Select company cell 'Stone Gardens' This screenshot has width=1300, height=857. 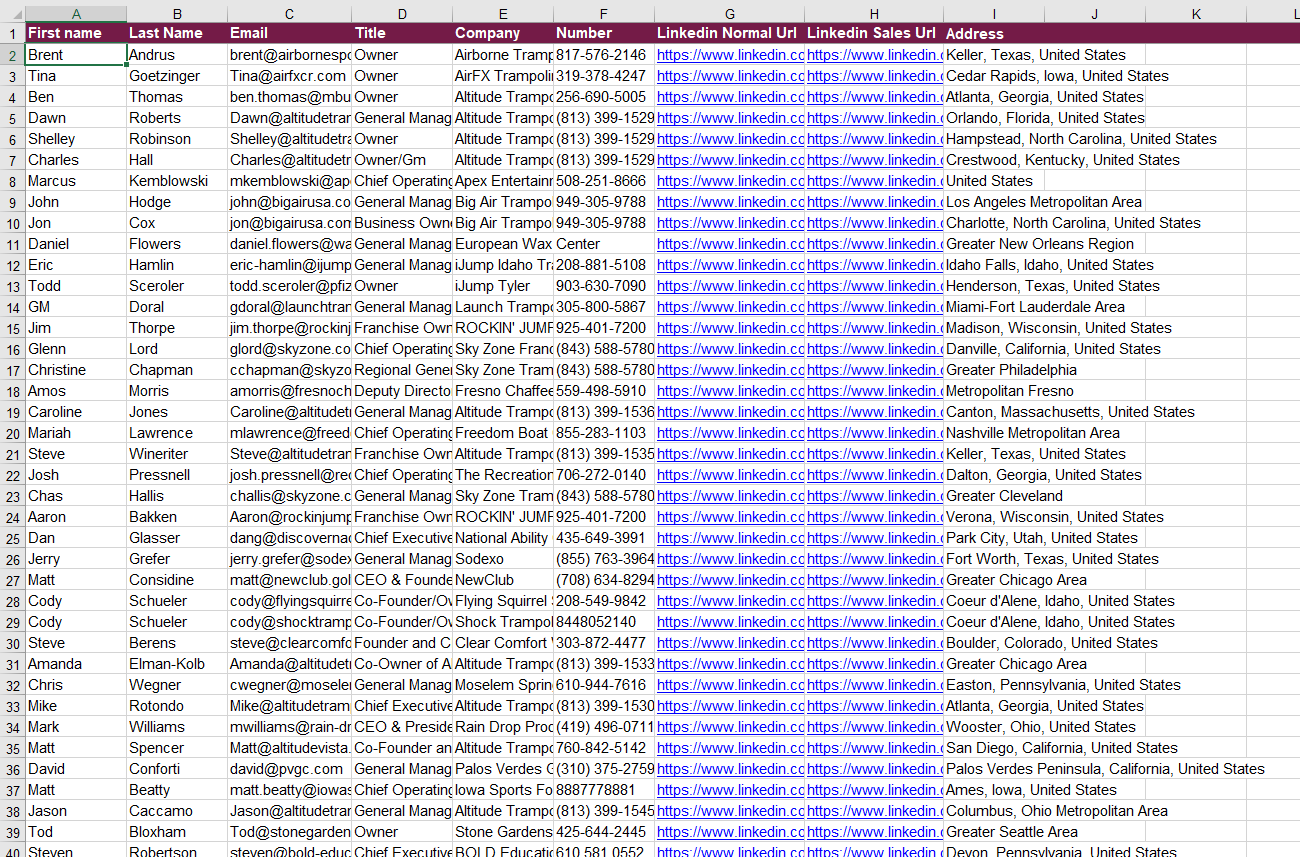tap(503, 832)
